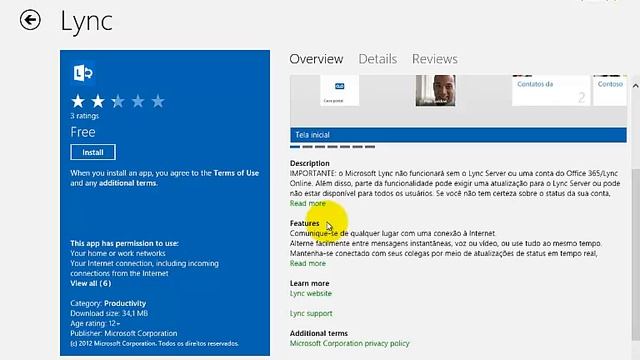Click the 'Description' heading
640x360 pixels.
tap(309, 163)
